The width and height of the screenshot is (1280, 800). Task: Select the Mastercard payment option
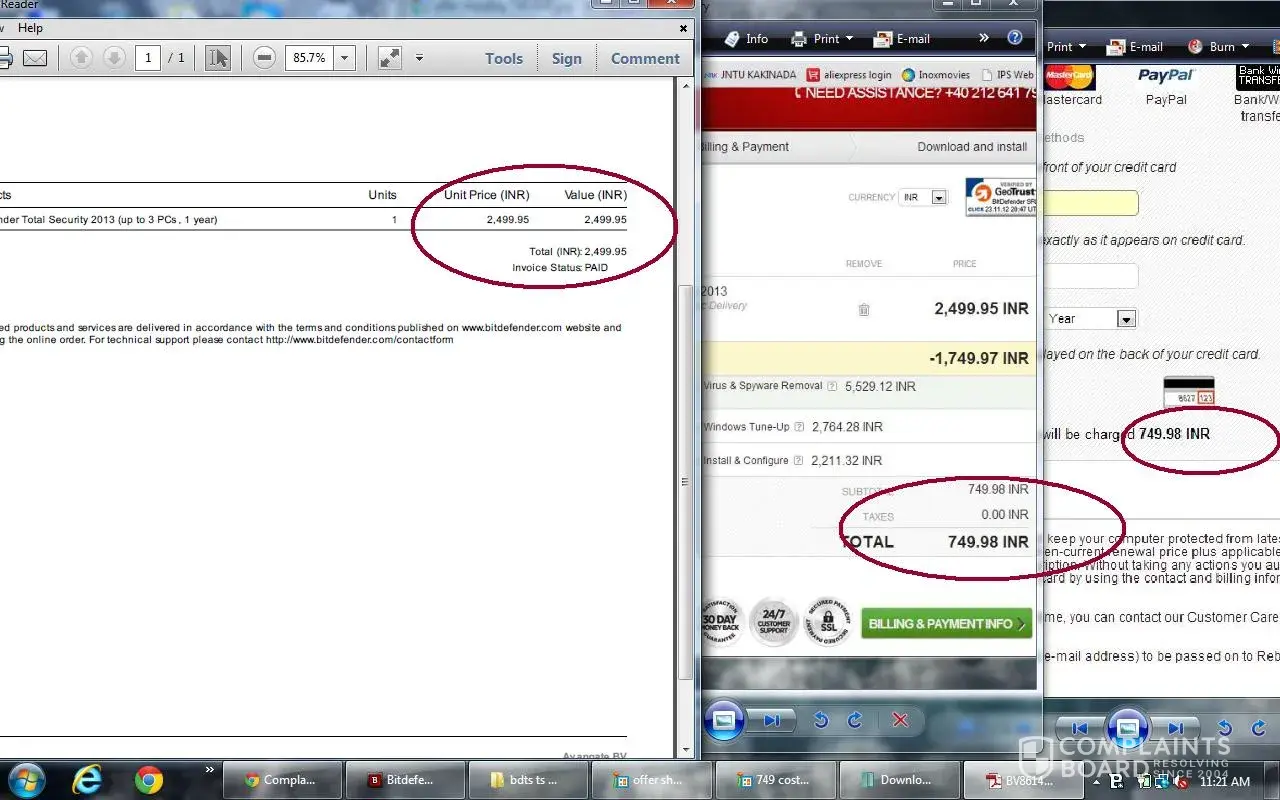(1071, 86)
